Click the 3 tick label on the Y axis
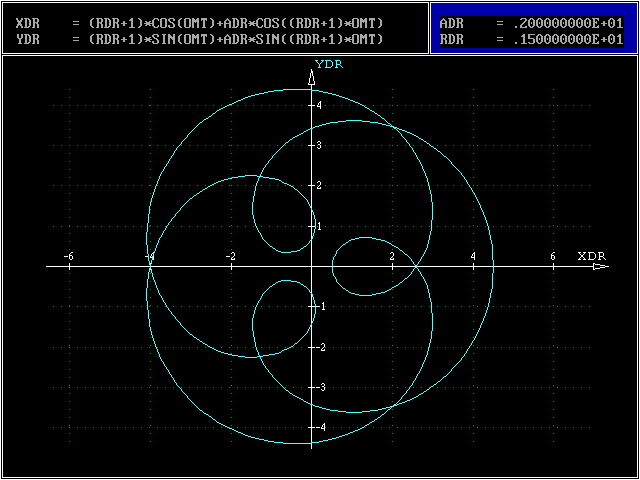Screen dimensions: 640x480 [x=319, y=145]
